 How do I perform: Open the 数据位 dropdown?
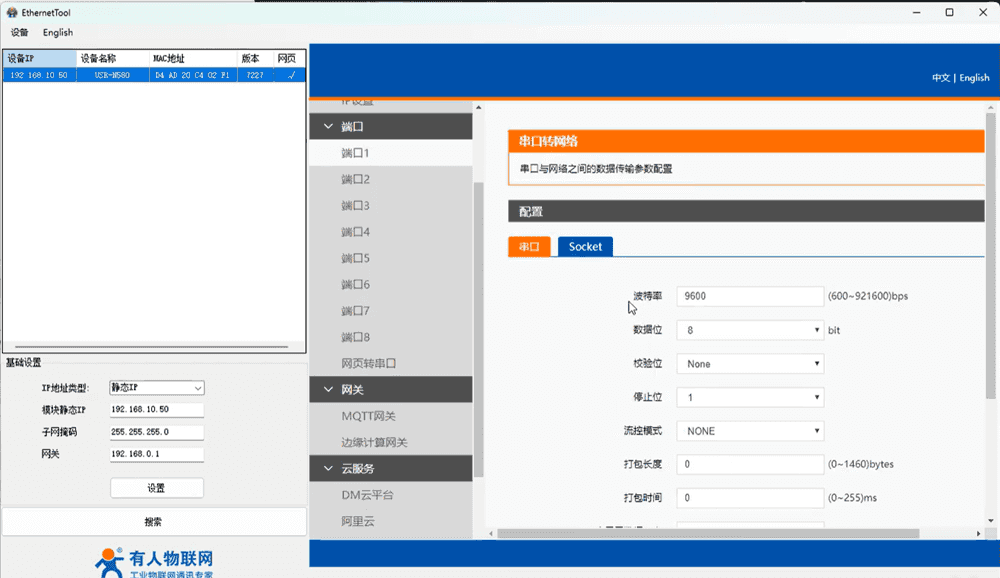tap(750, 330)
